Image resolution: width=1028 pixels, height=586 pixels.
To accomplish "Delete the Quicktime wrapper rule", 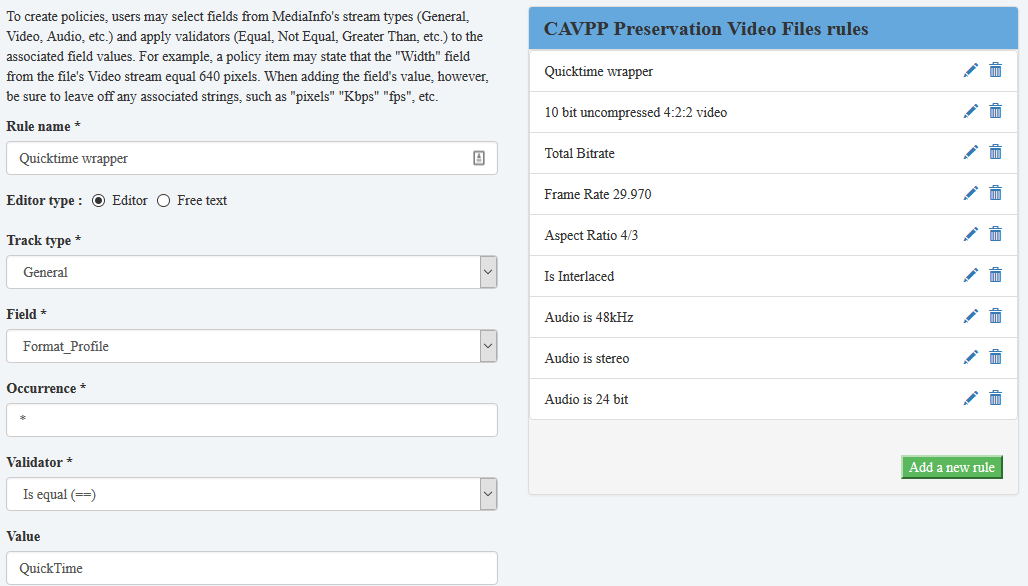I will 995,70.
